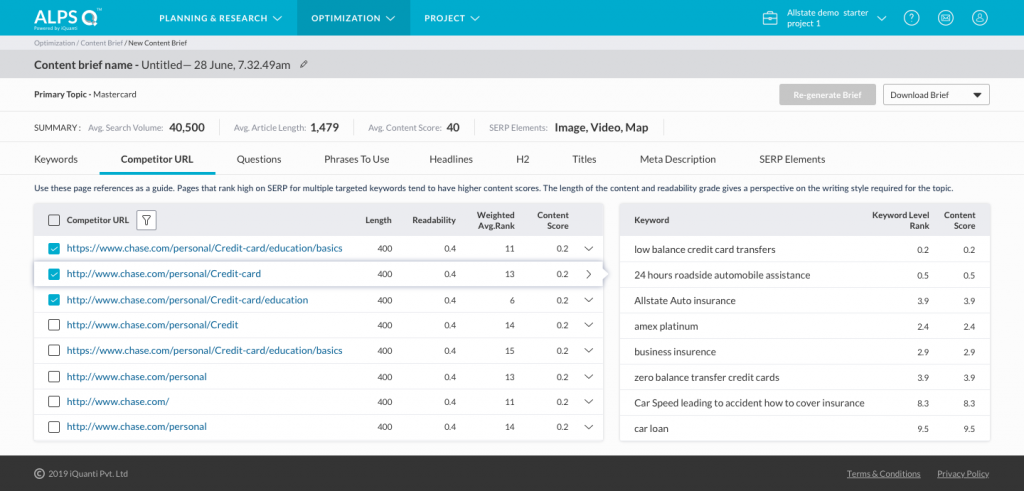Screen dimensions: 1024x491
Task: Open the chase.com/personal/Credit-card/education link
Action: pos(187,300)
